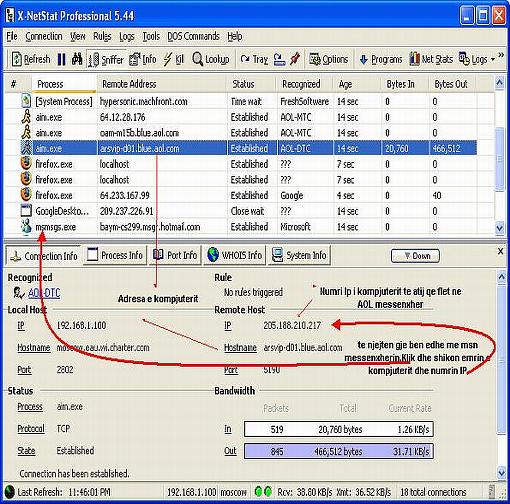Select oam-m15b.blue.aol.com connection row
Screen dimensions: 510x504
click(x=248, y=133)
